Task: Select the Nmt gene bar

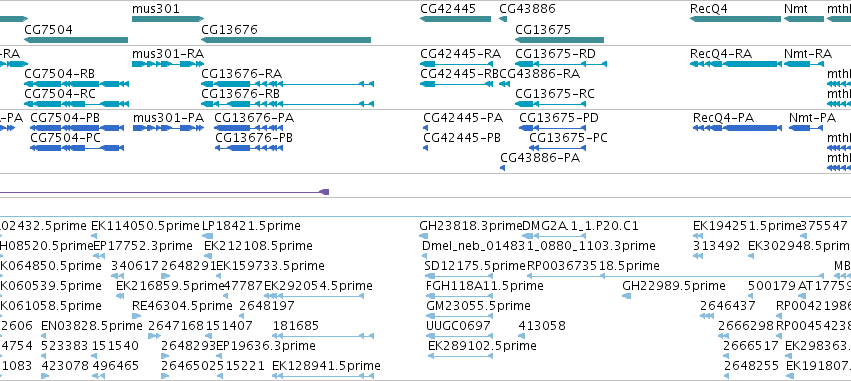Action: click(804, 19)
